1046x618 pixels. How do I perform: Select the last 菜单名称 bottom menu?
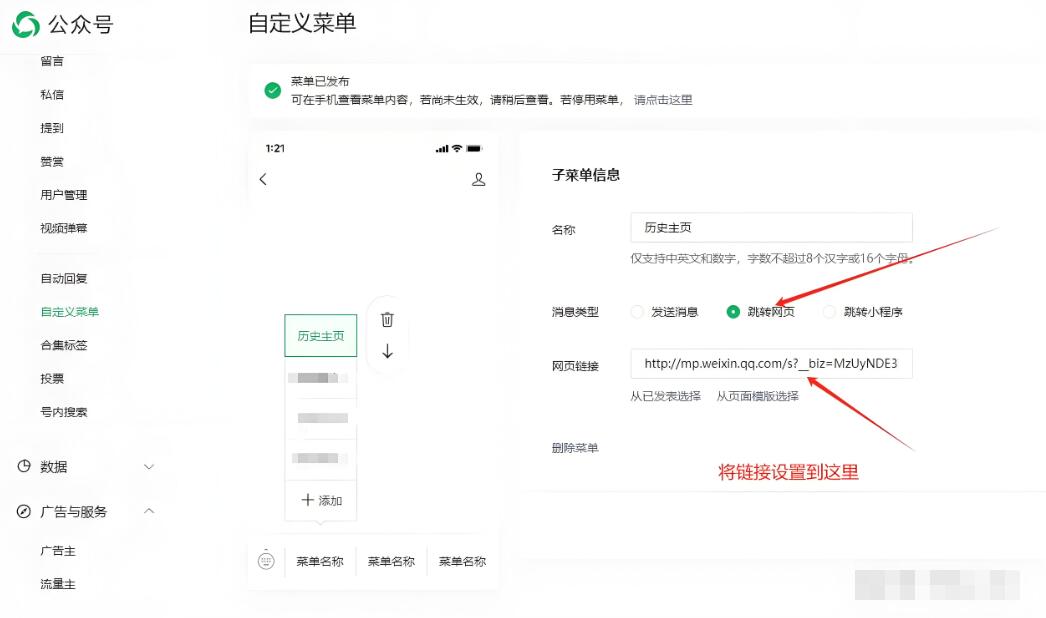coord(462,561)
